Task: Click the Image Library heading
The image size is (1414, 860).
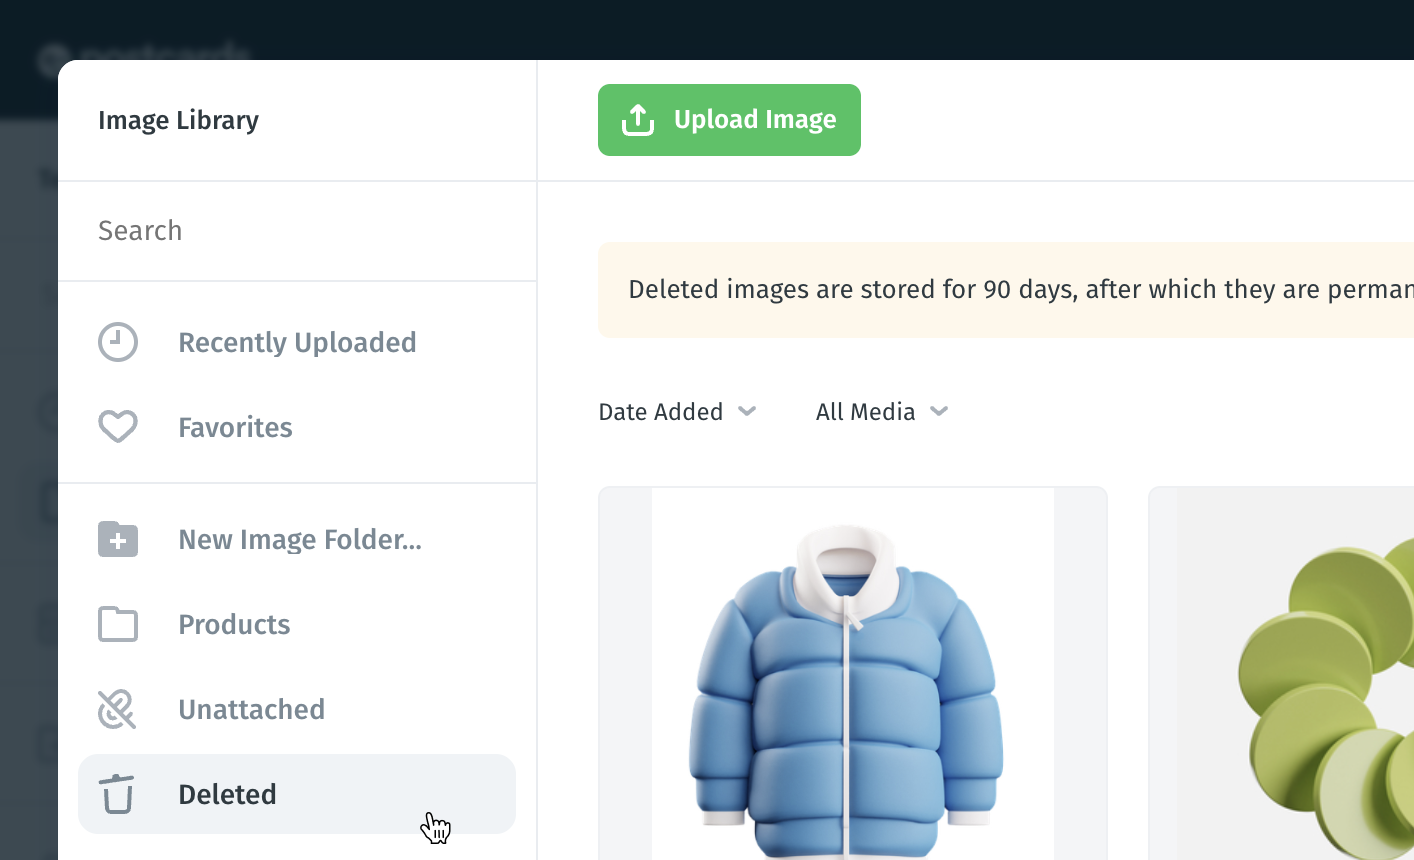Action: pyautogui.click(x=178, y=120)
